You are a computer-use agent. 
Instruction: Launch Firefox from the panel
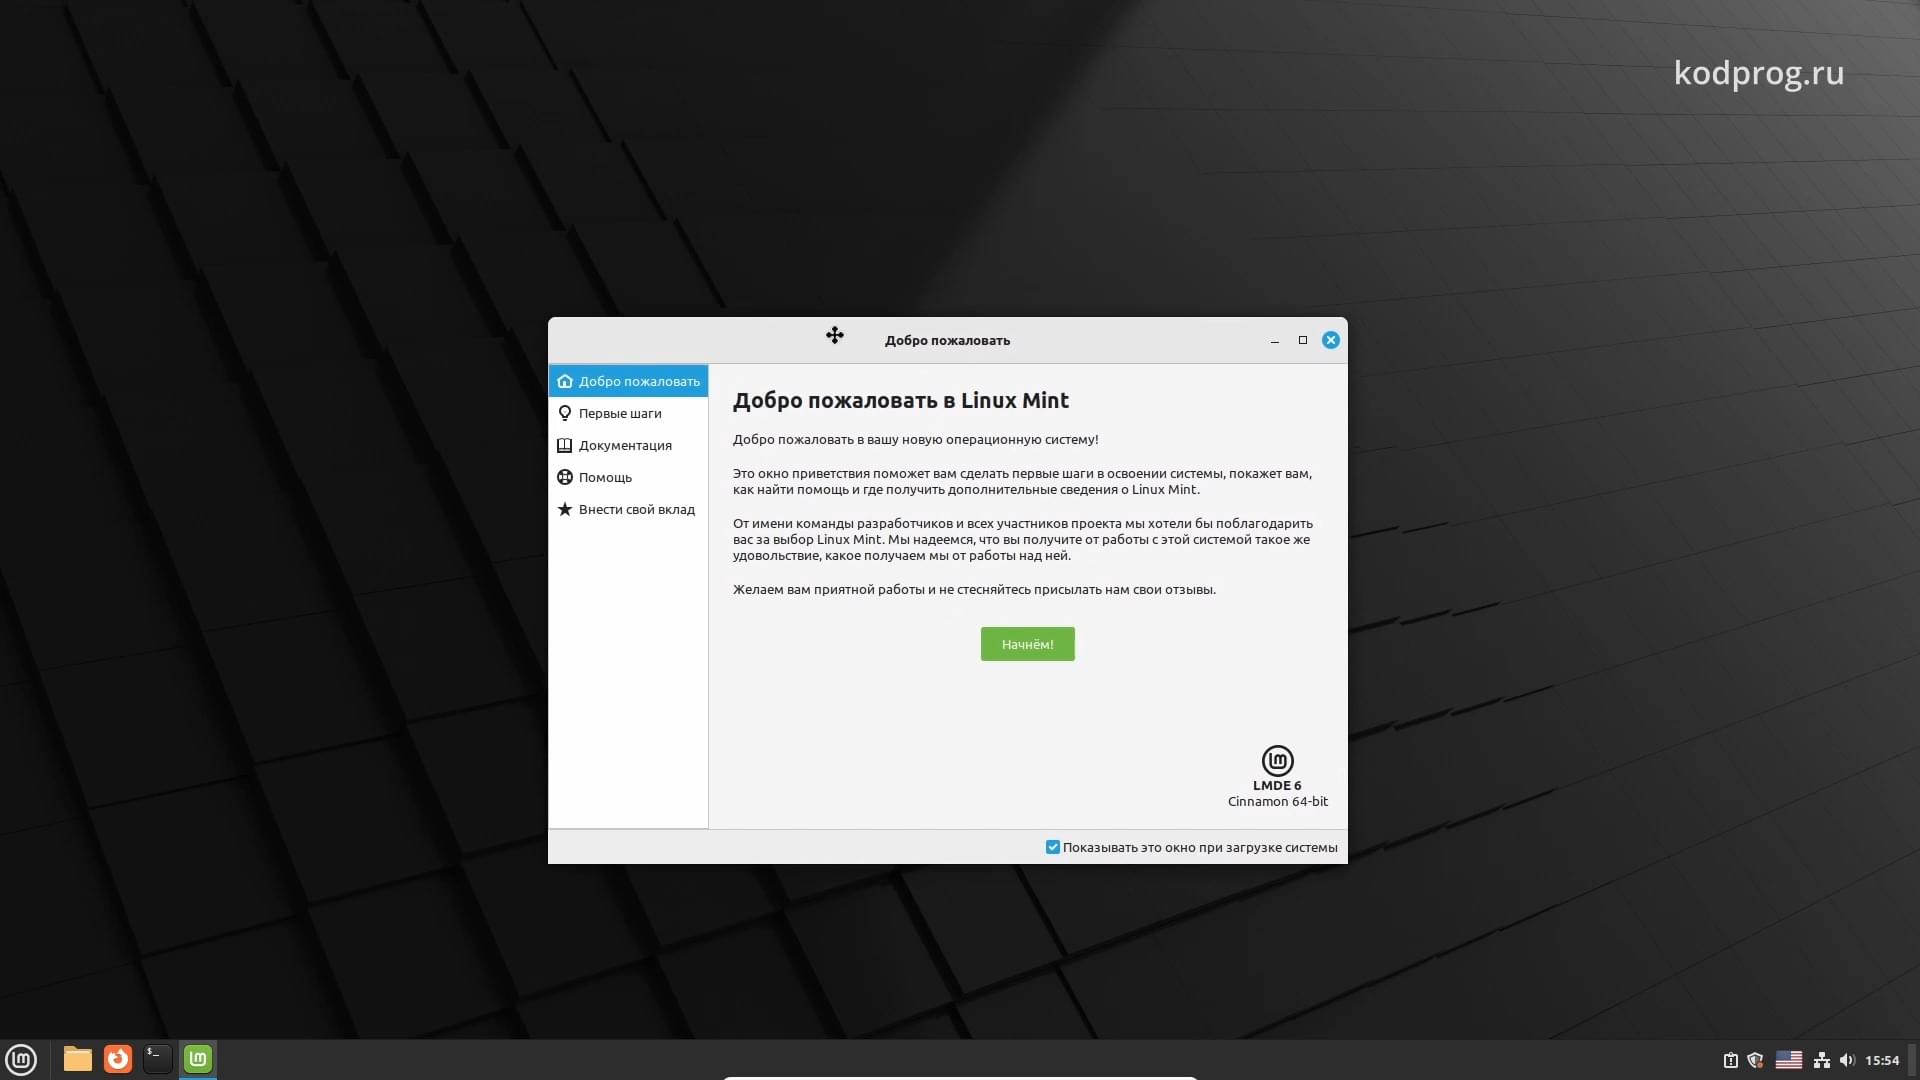118,1059
